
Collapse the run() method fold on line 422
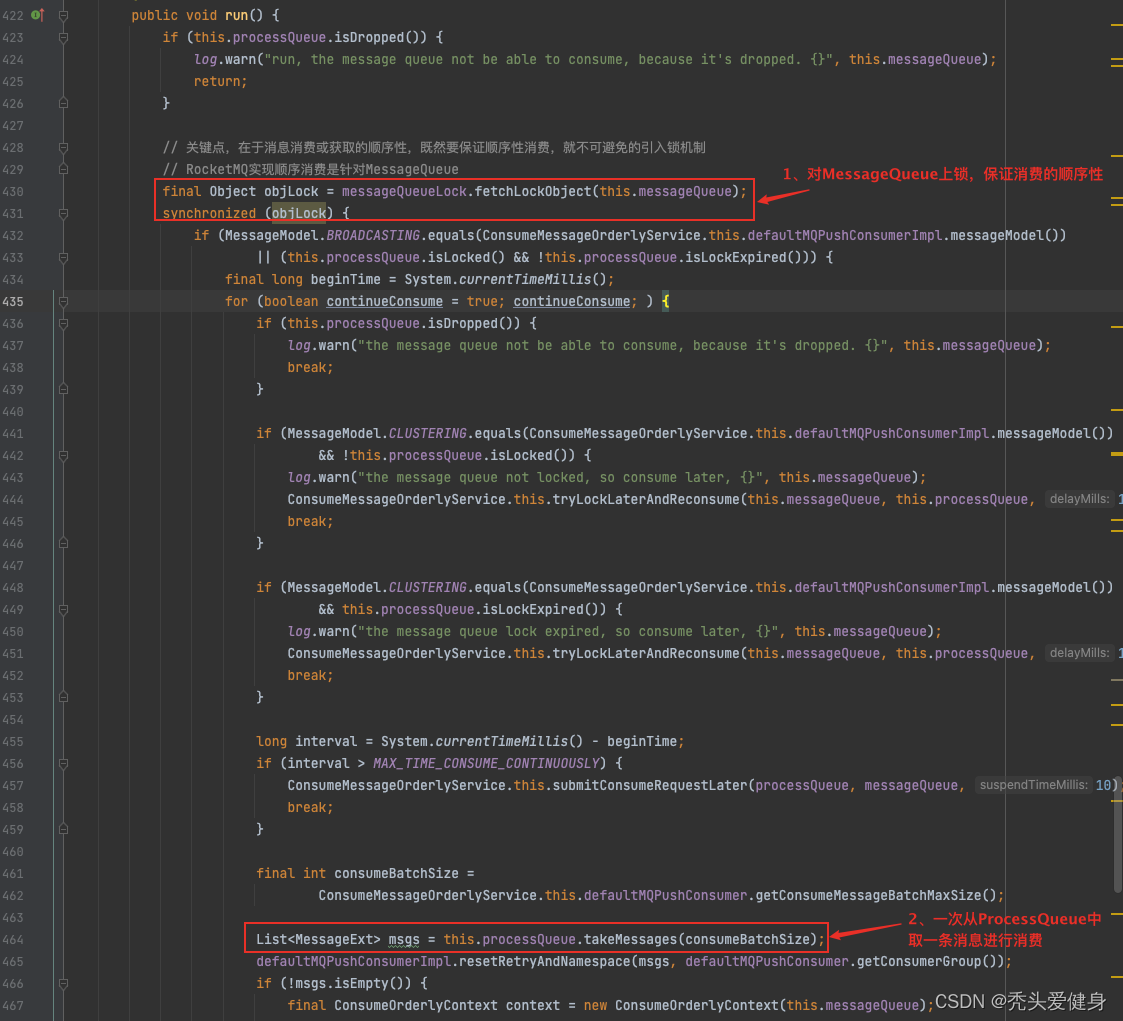(64, 16)
